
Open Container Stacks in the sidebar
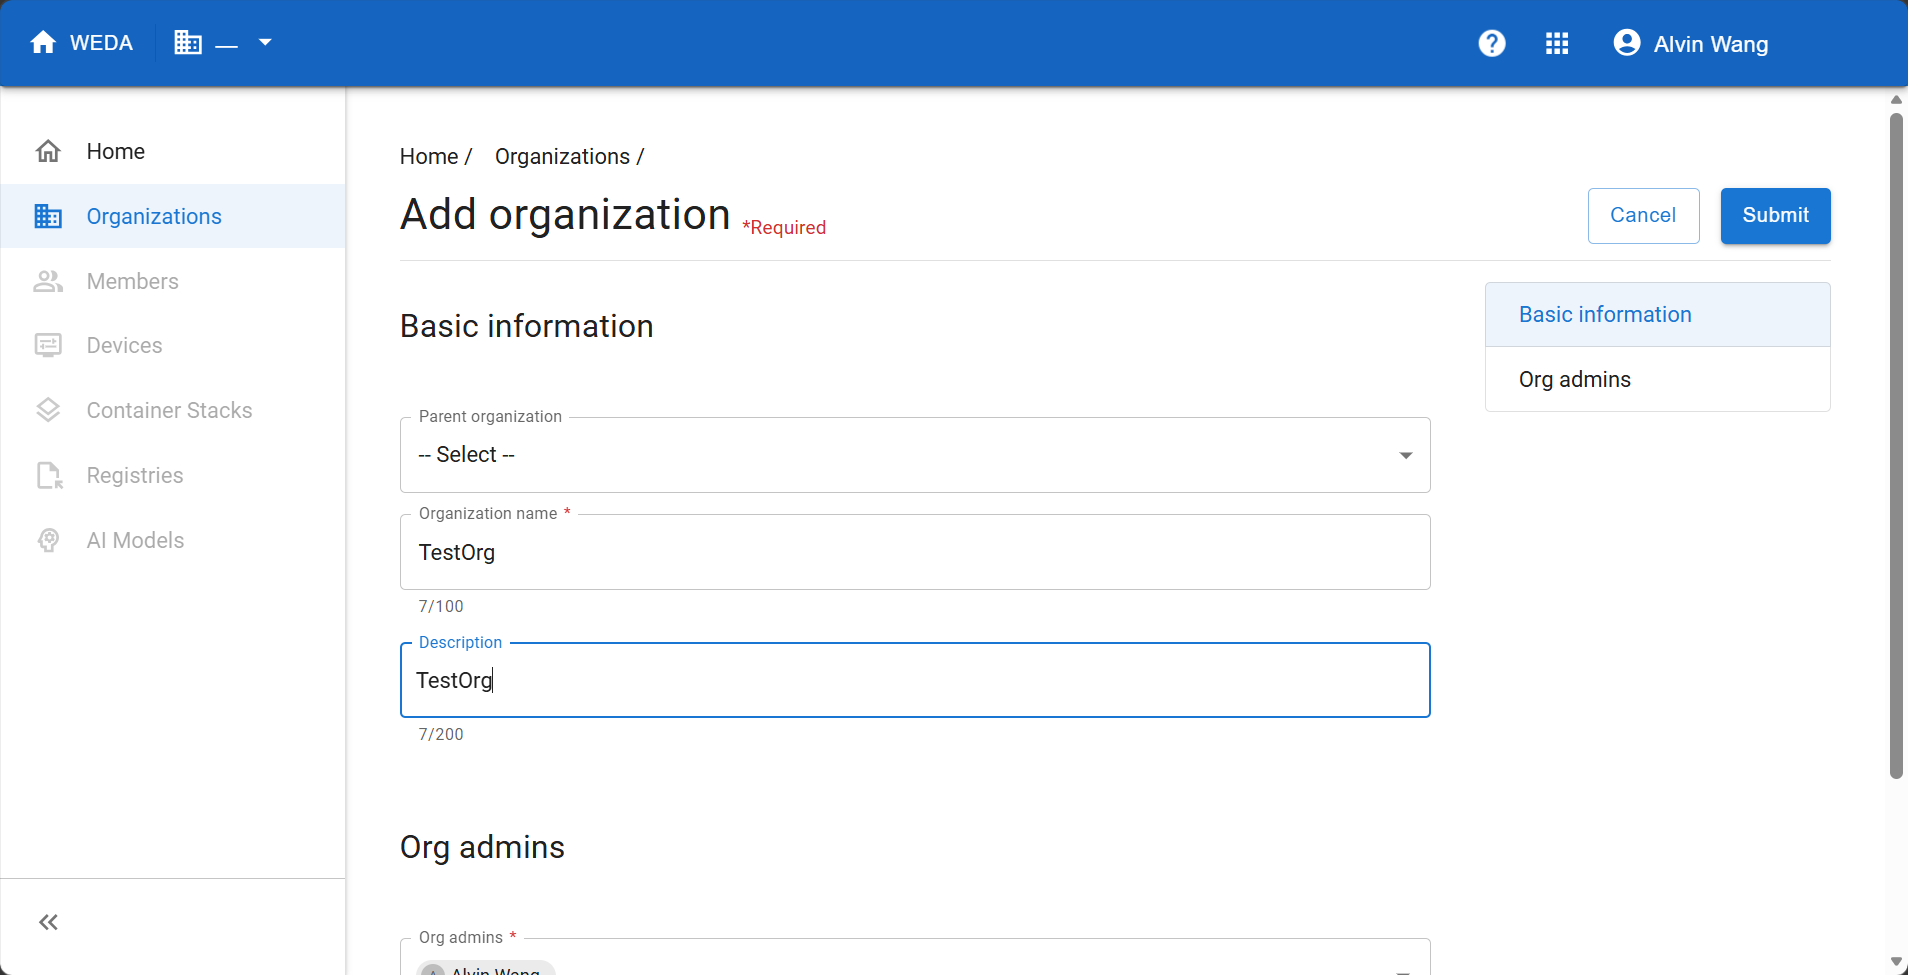(173, 410)
